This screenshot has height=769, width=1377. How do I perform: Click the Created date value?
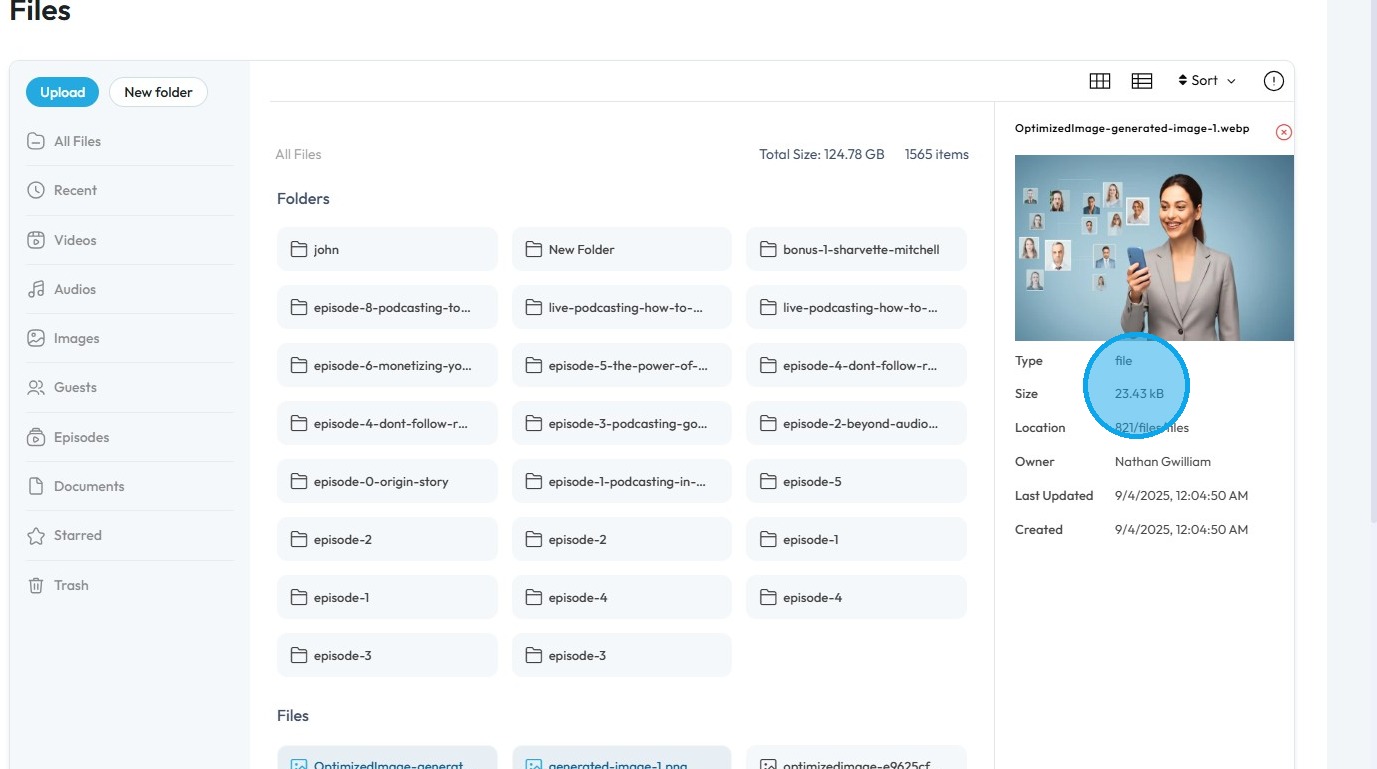1181,529
